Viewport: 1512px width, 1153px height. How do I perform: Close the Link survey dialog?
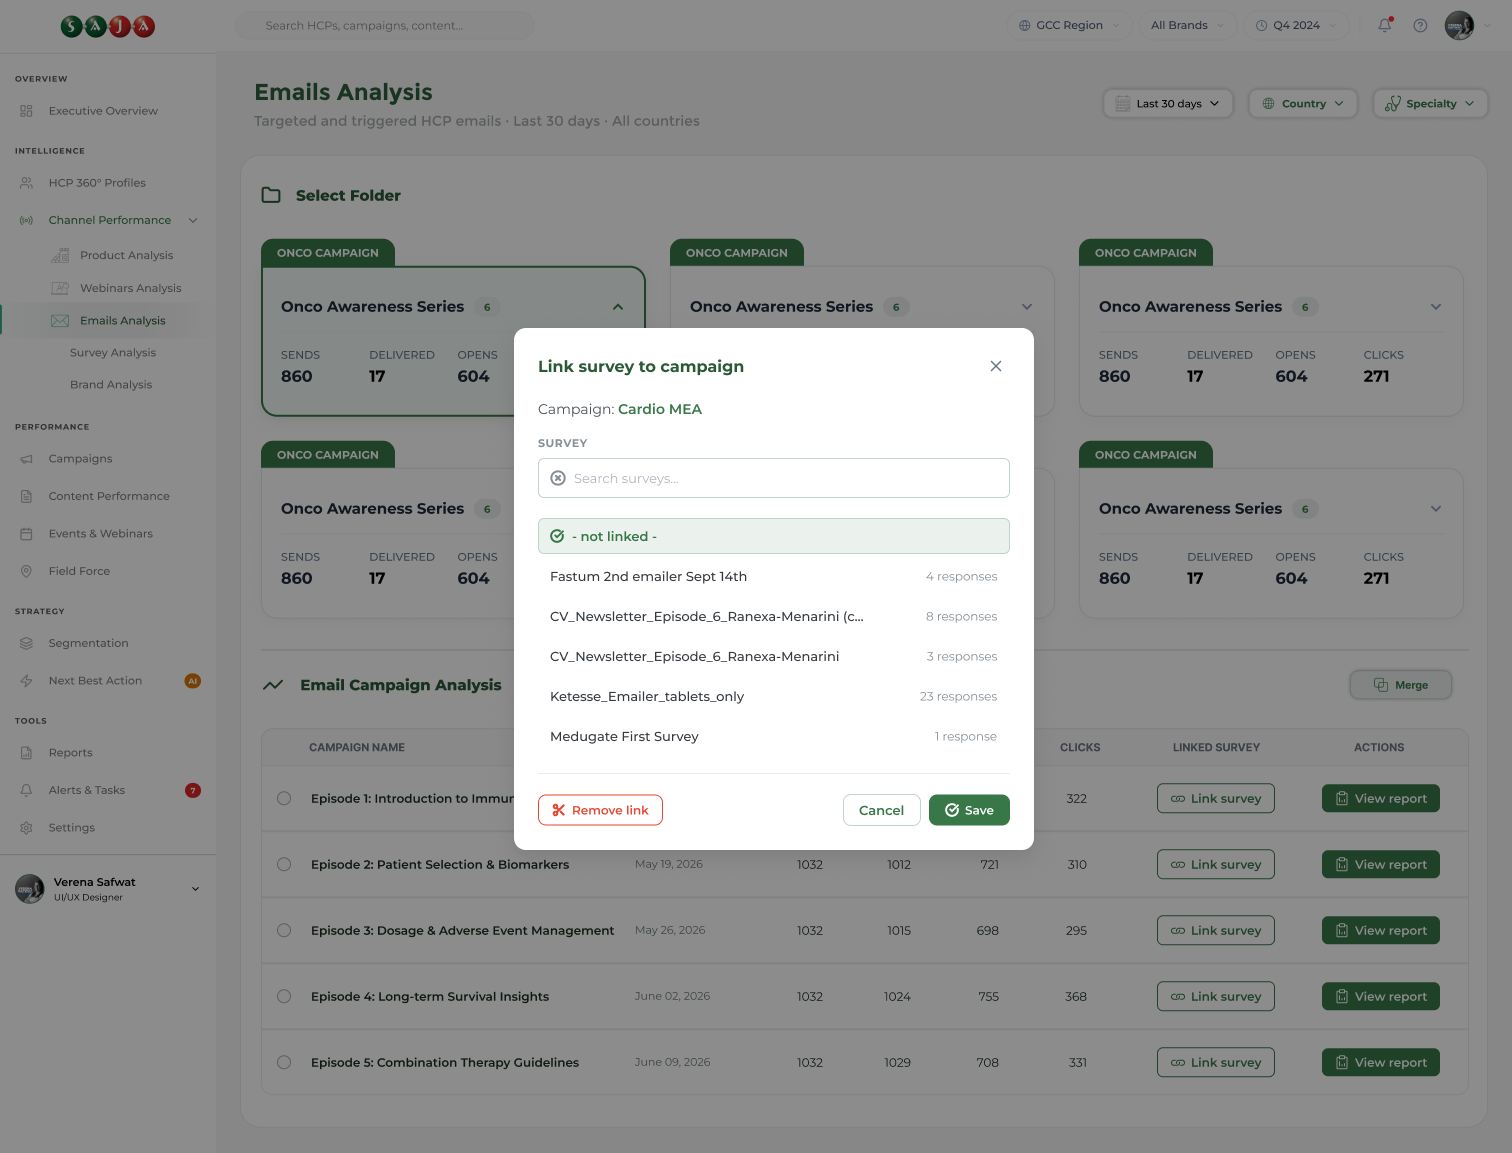pos(996,366)
